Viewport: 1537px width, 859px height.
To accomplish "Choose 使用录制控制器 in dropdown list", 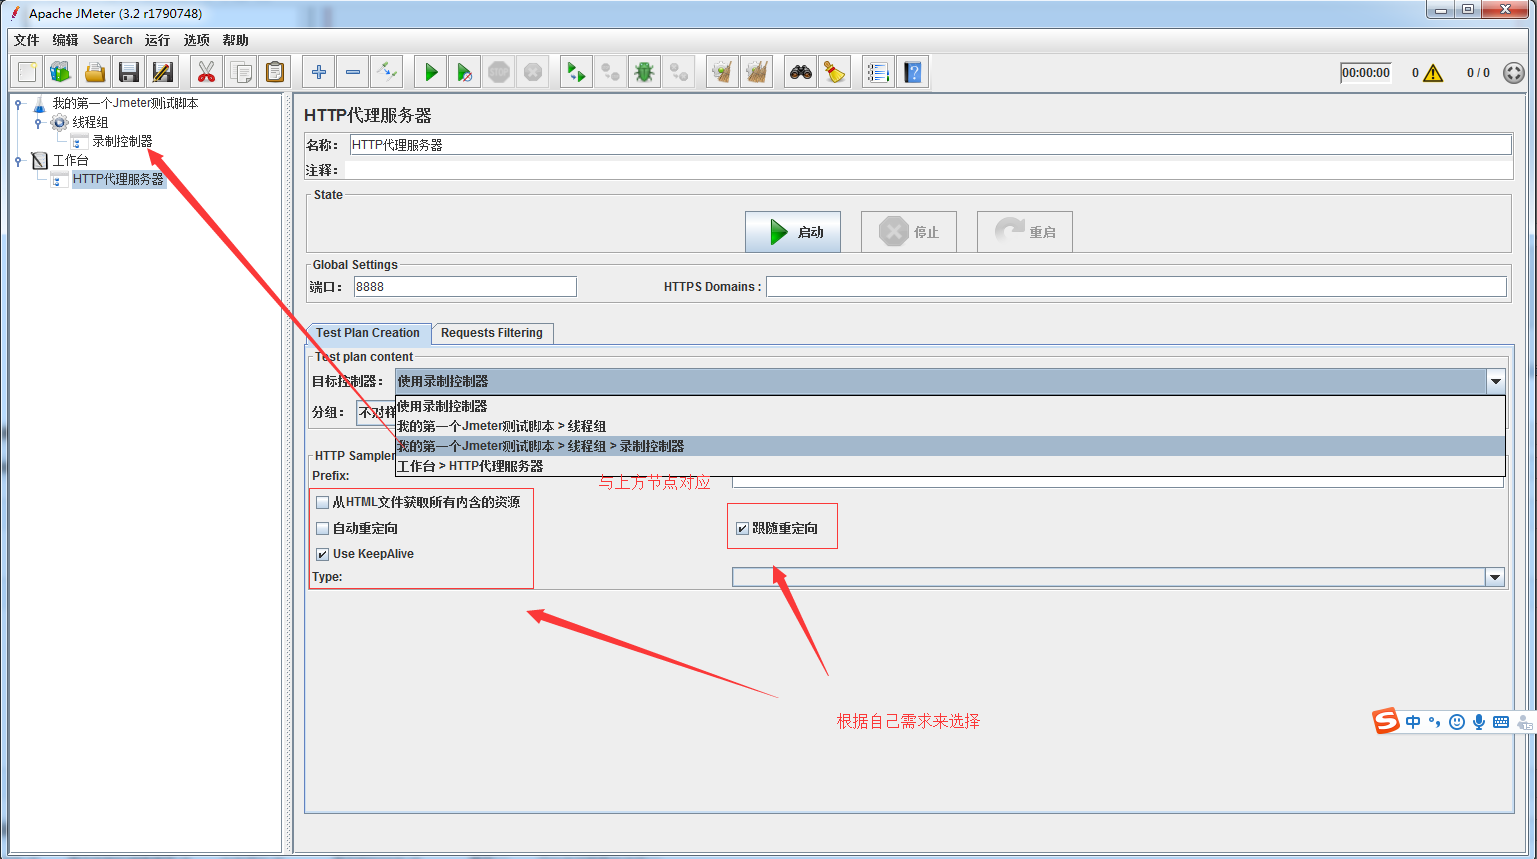I will point(950,406).
